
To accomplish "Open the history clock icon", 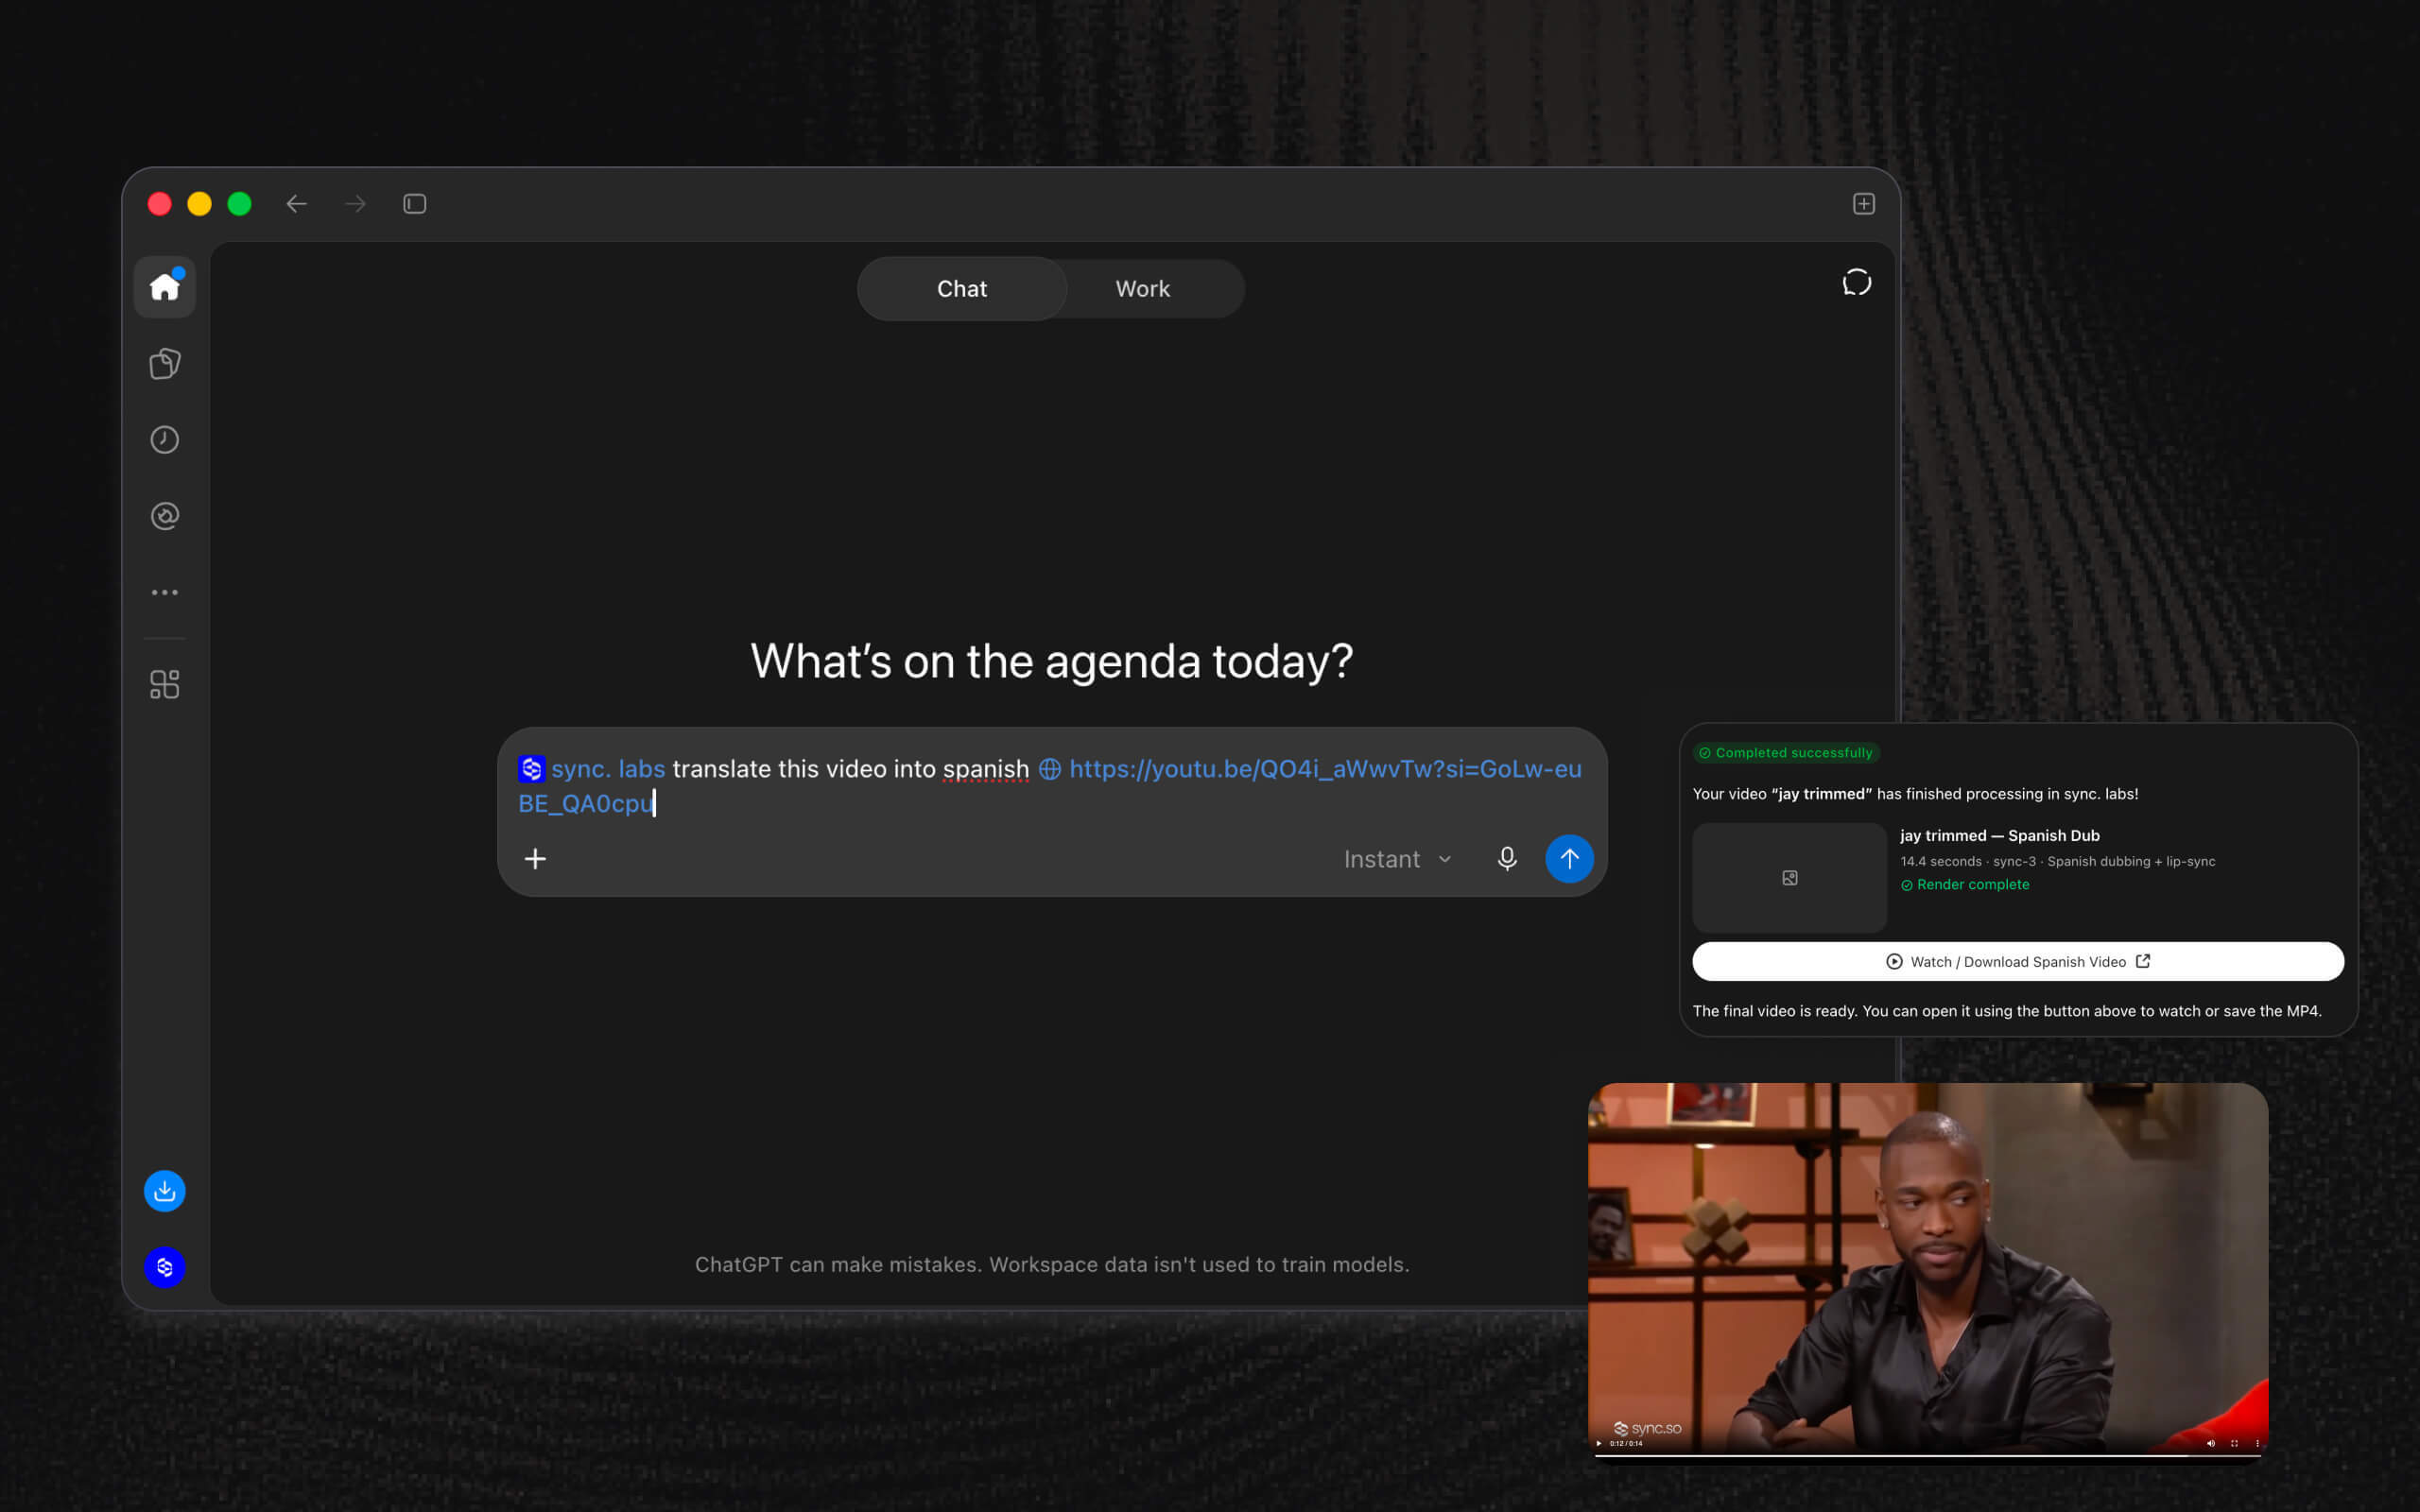I will click(x=165, y=440).
